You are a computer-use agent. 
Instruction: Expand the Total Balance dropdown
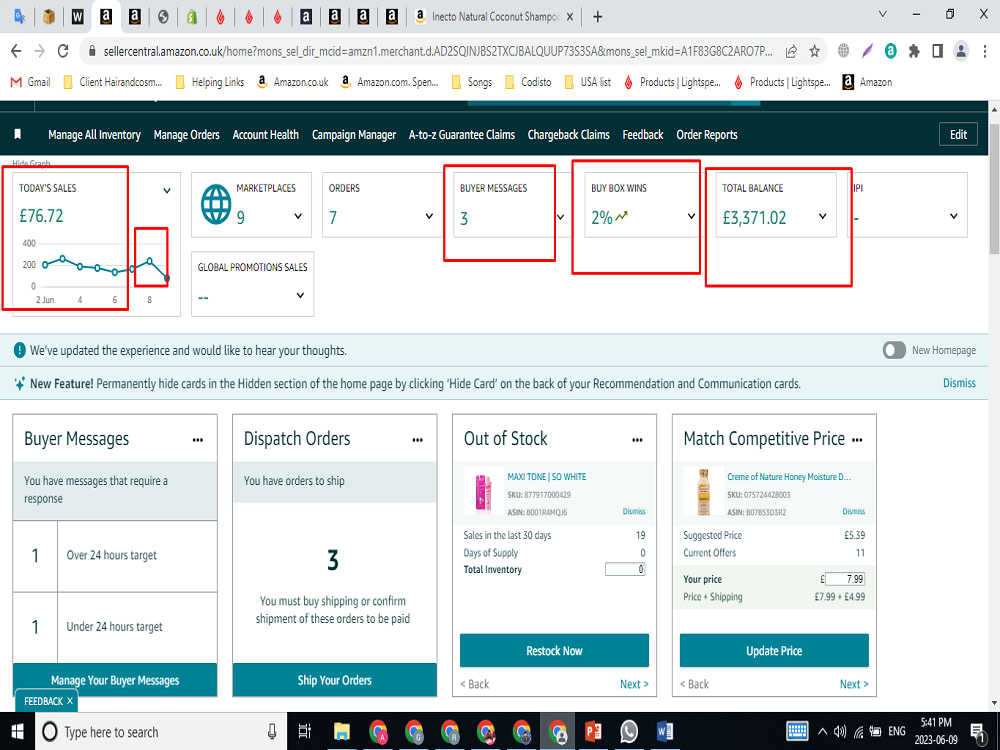click(823, 216)
